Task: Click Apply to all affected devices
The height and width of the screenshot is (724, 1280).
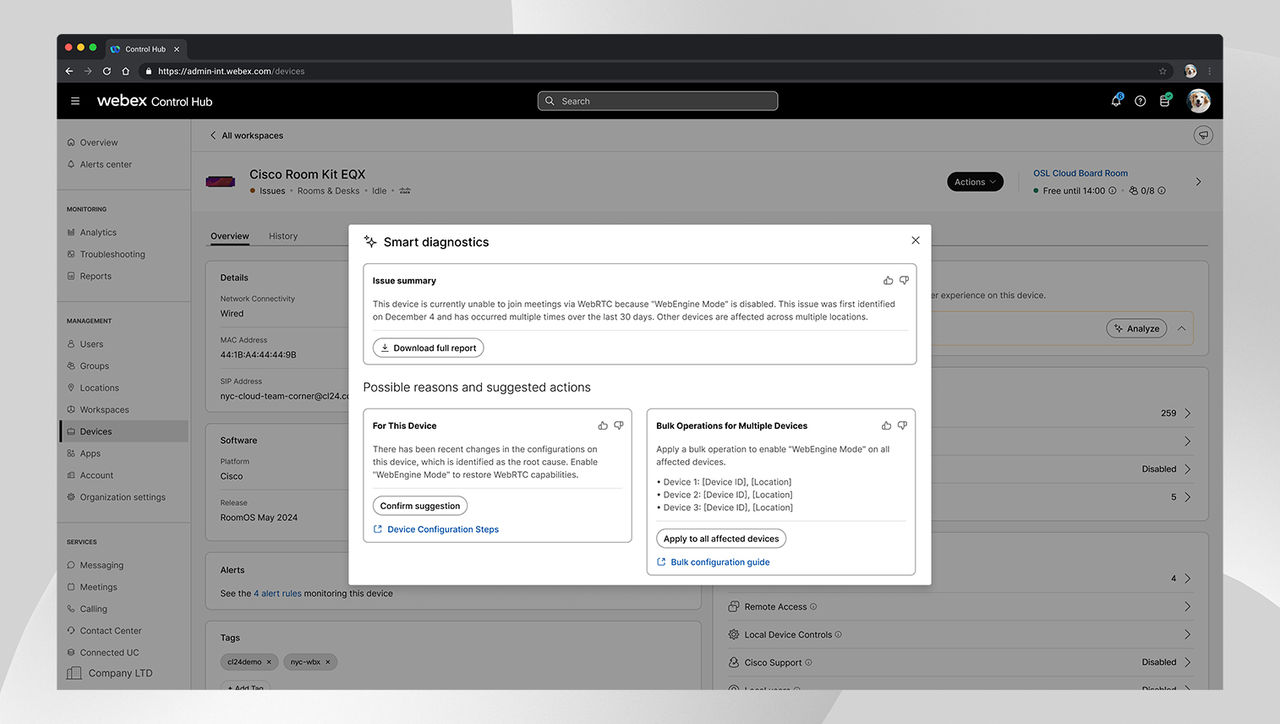Action: [721, 539]
